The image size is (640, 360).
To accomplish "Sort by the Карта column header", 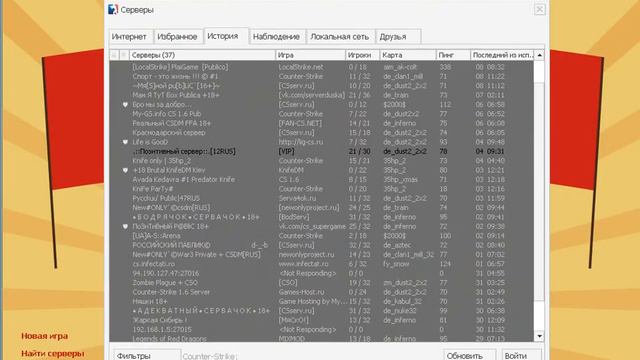I will [x=408, y=55].
